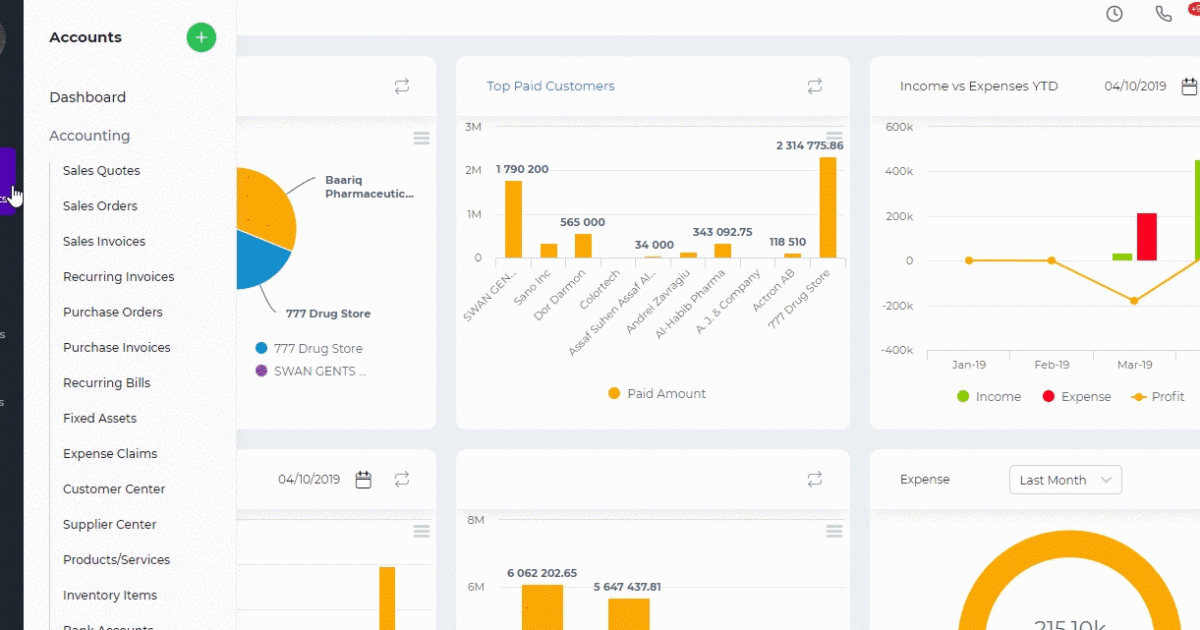Open Sales Orders

click(100, 206)
